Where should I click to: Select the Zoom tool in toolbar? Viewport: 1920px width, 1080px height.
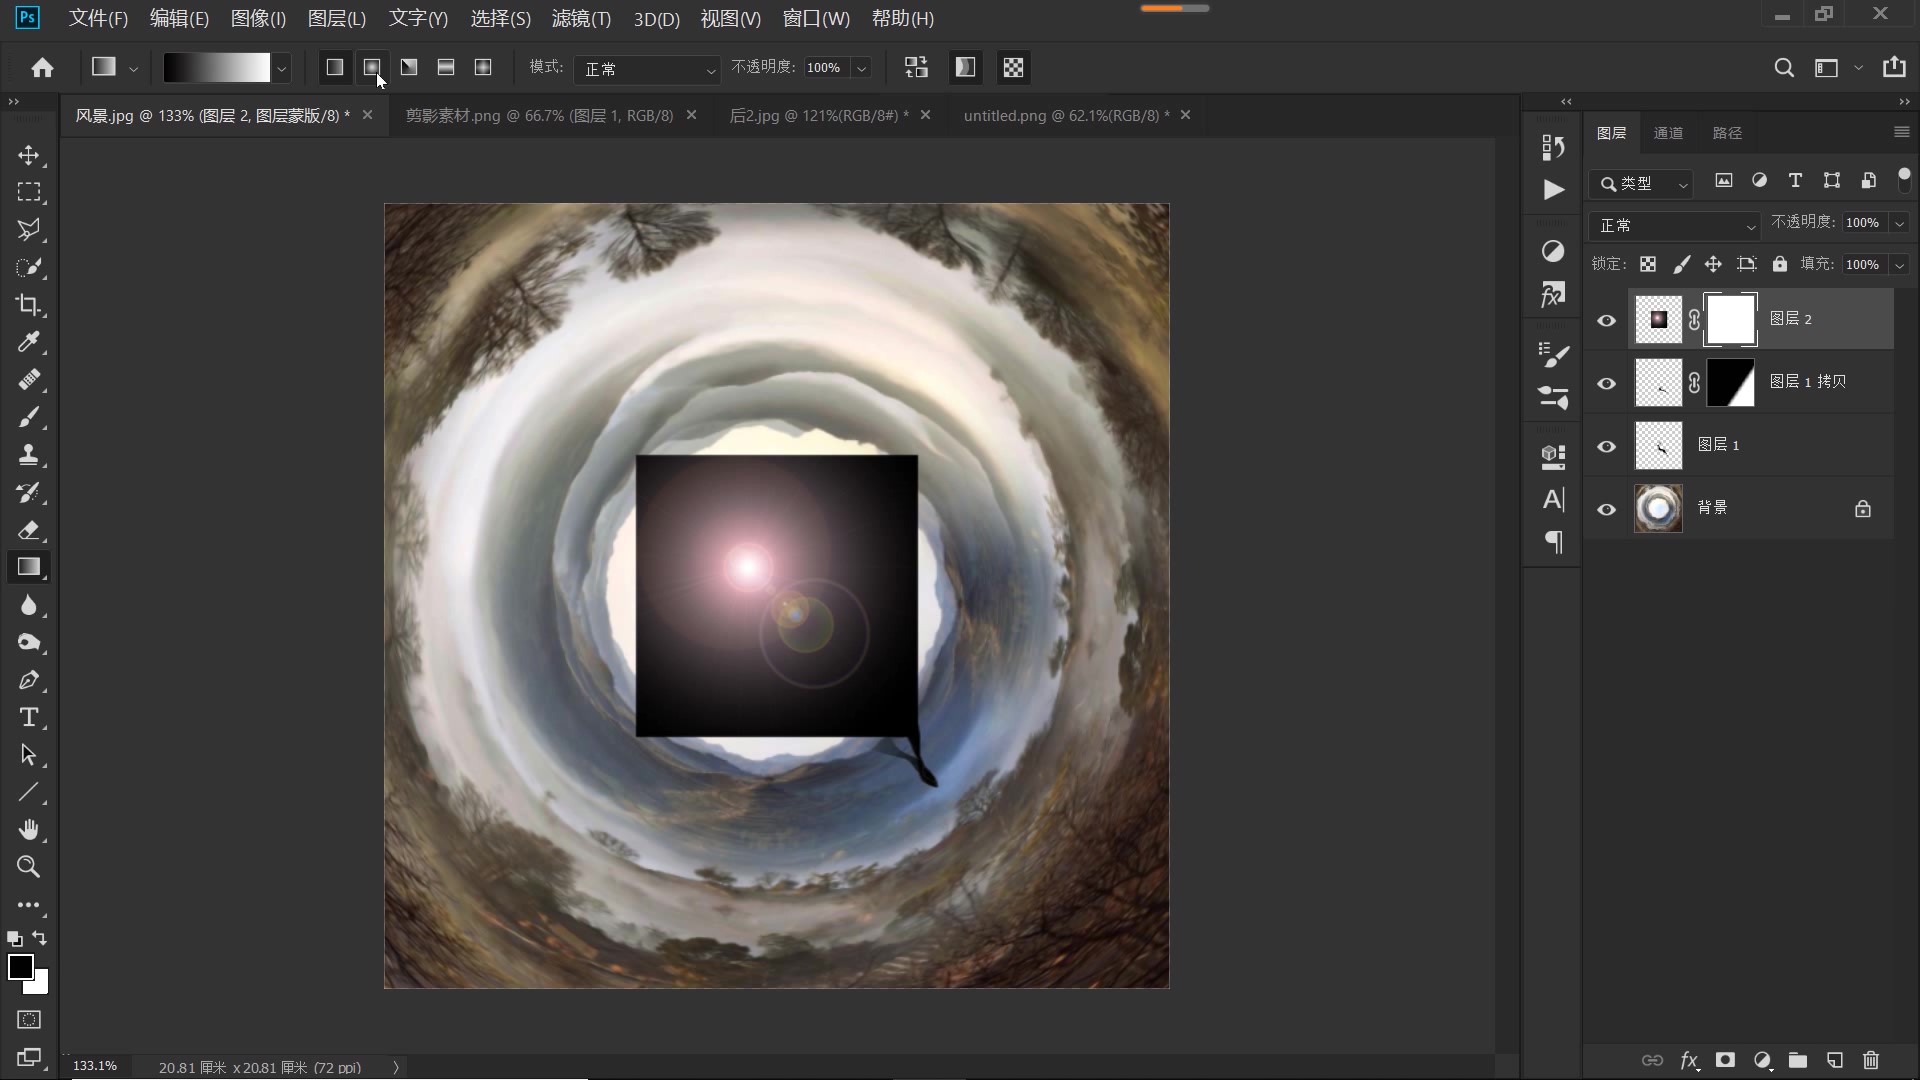(x=28, y=867)
